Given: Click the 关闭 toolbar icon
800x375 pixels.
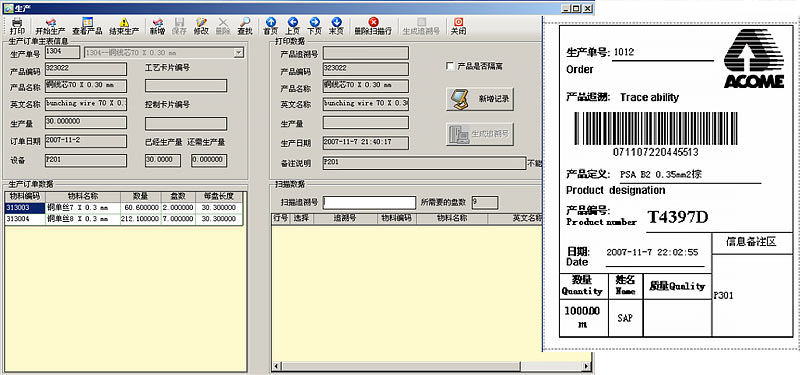Looking at the screenshot, I should point(458,22).
